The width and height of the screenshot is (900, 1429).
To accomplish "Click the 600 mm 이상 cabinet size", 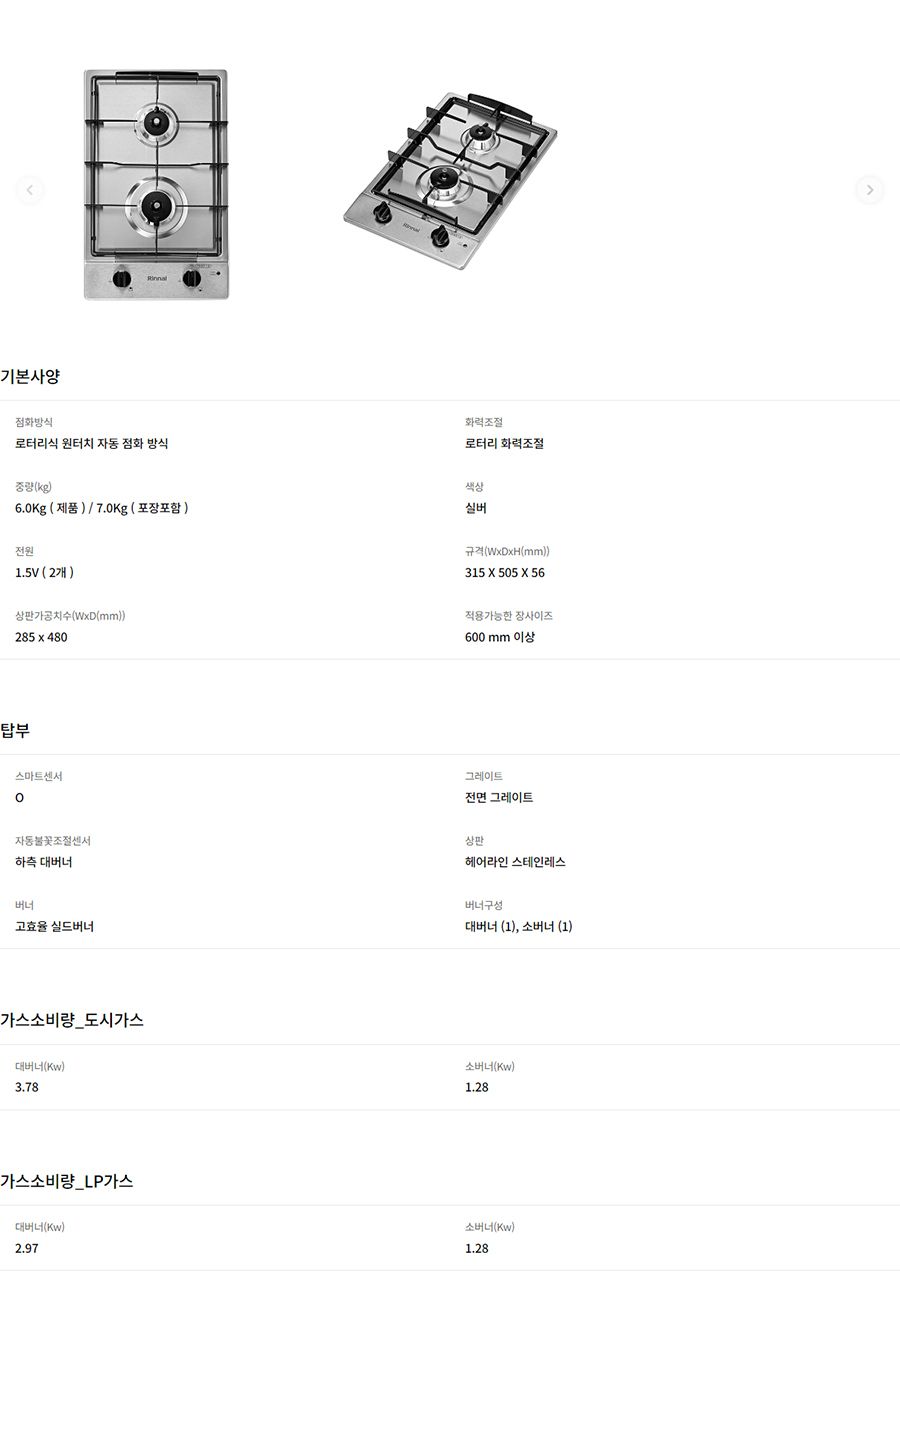I will pyautogui.click(x=499, y=637).
